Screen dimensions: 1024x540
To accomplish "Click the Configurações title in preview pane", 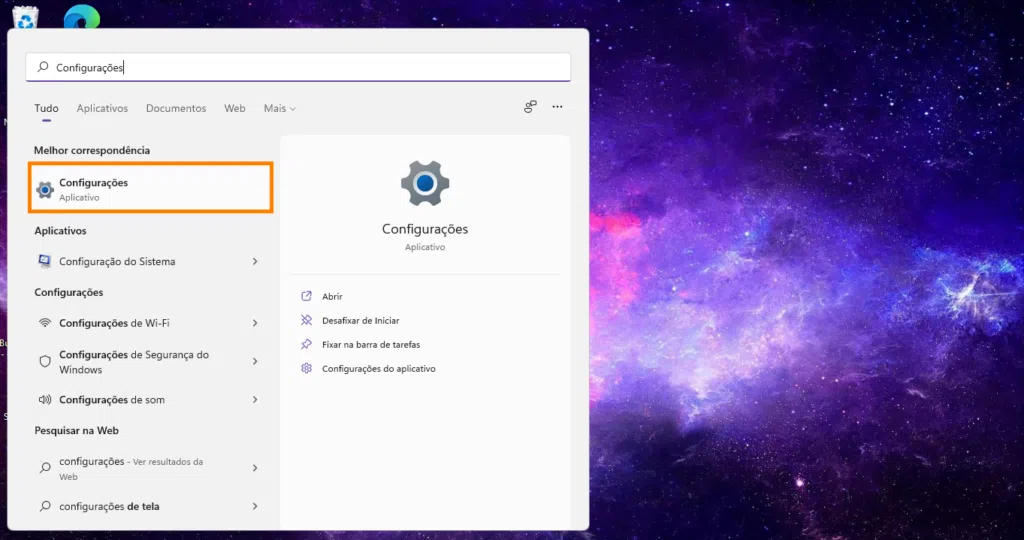I will point(425,229).
